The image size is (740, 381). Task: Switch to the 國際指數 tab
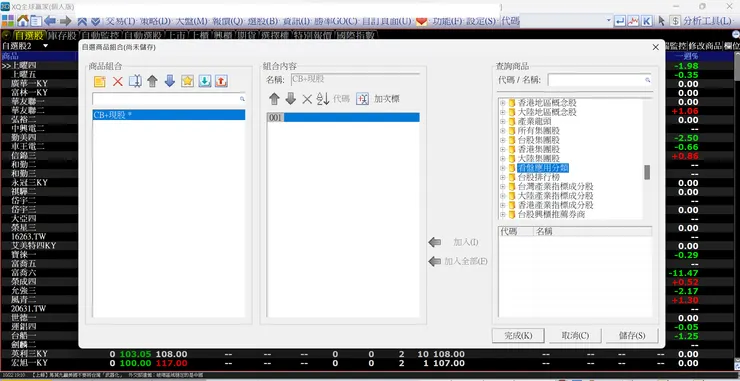[355, 35]
